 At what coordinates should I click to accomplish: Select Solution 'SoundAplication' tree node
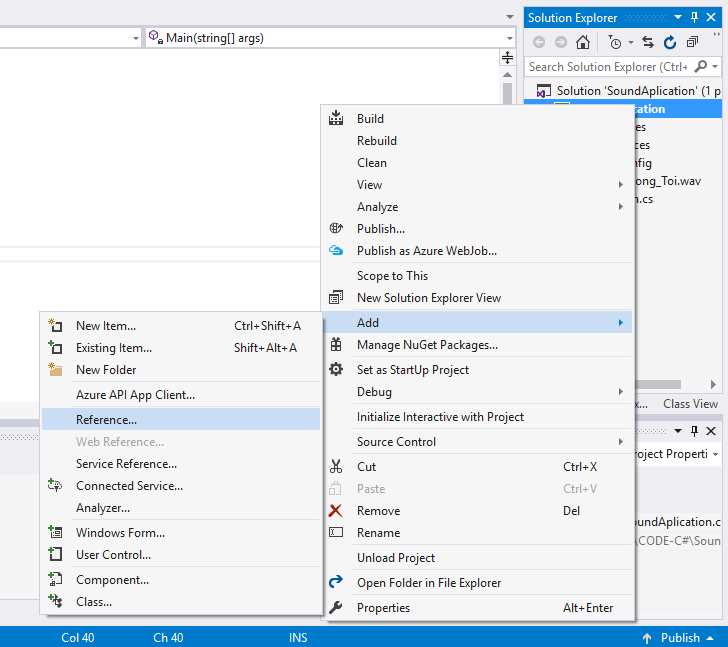click(x=639, y=91)
